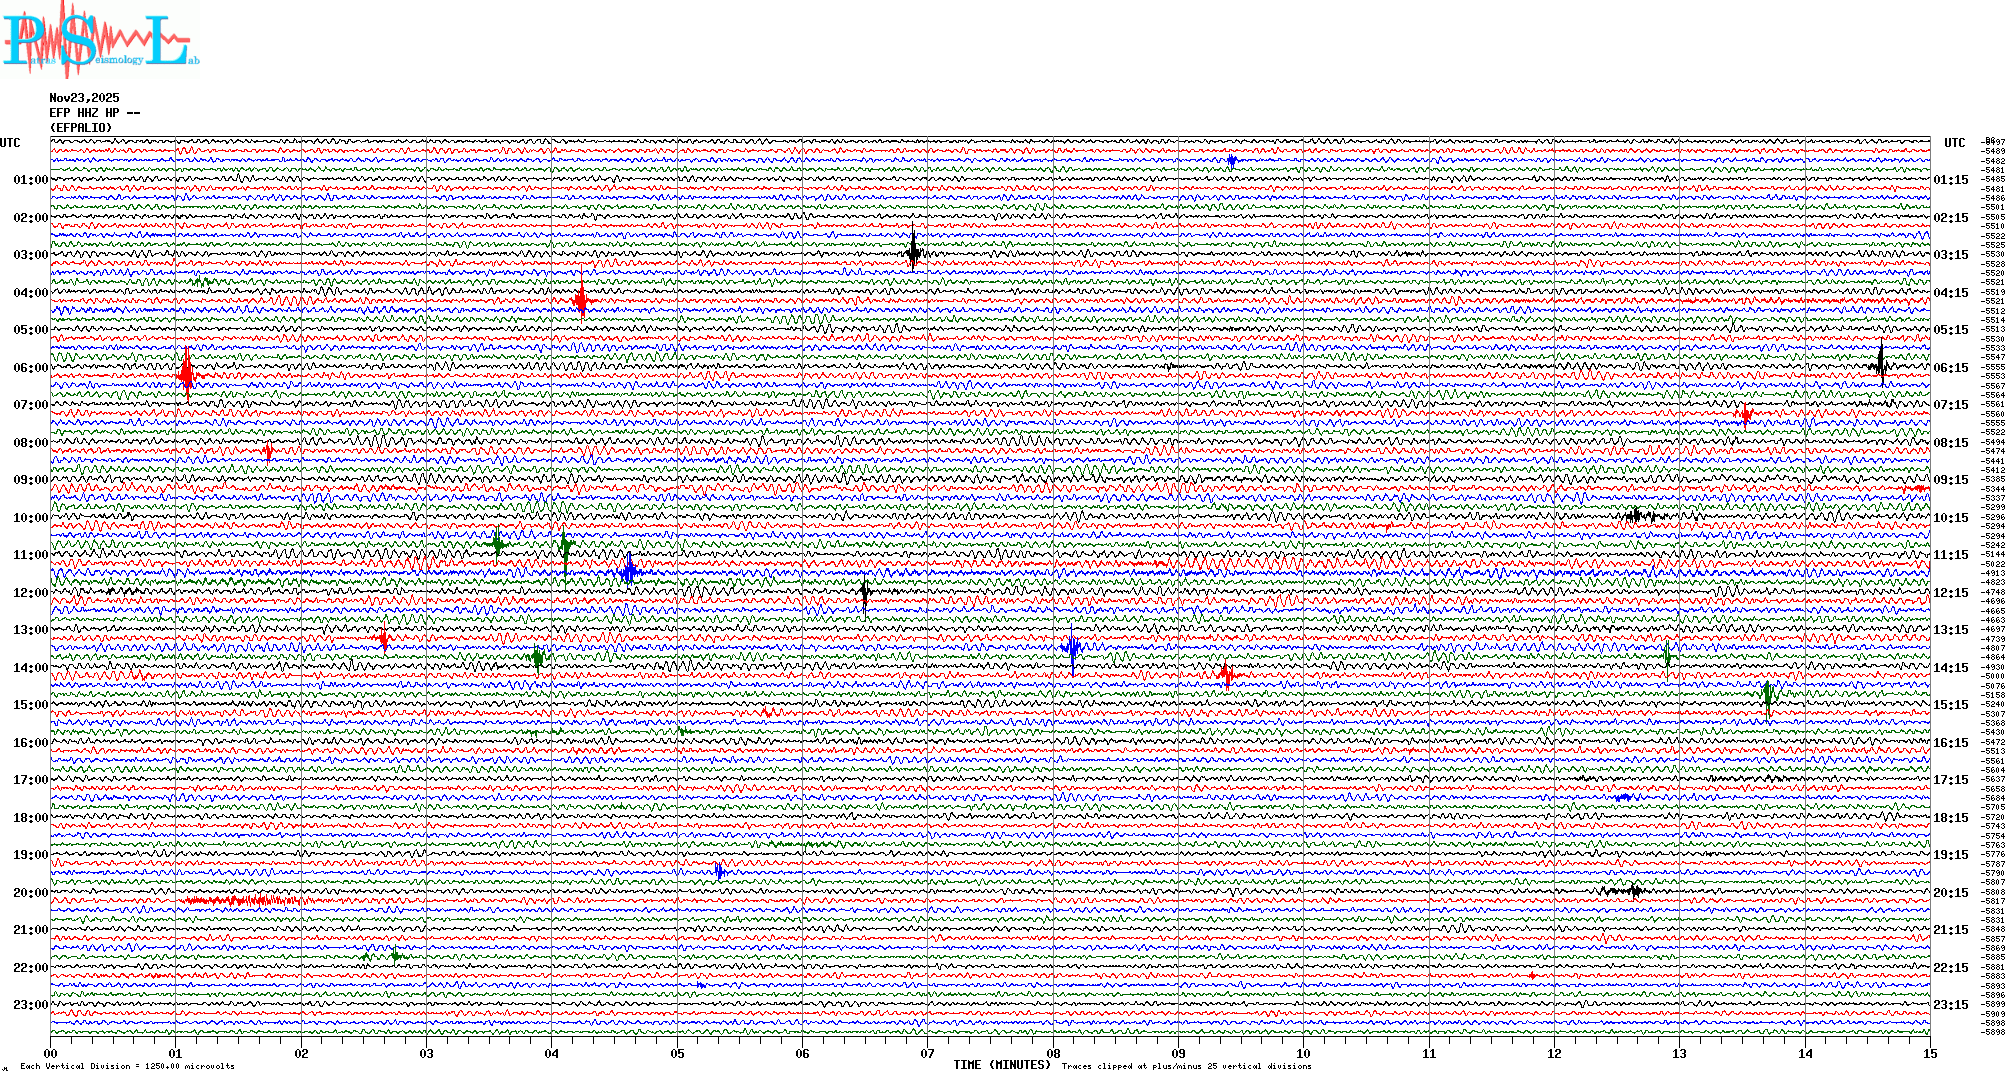Click the TIME (MINUTES) axis title

coord(1001,1065)
